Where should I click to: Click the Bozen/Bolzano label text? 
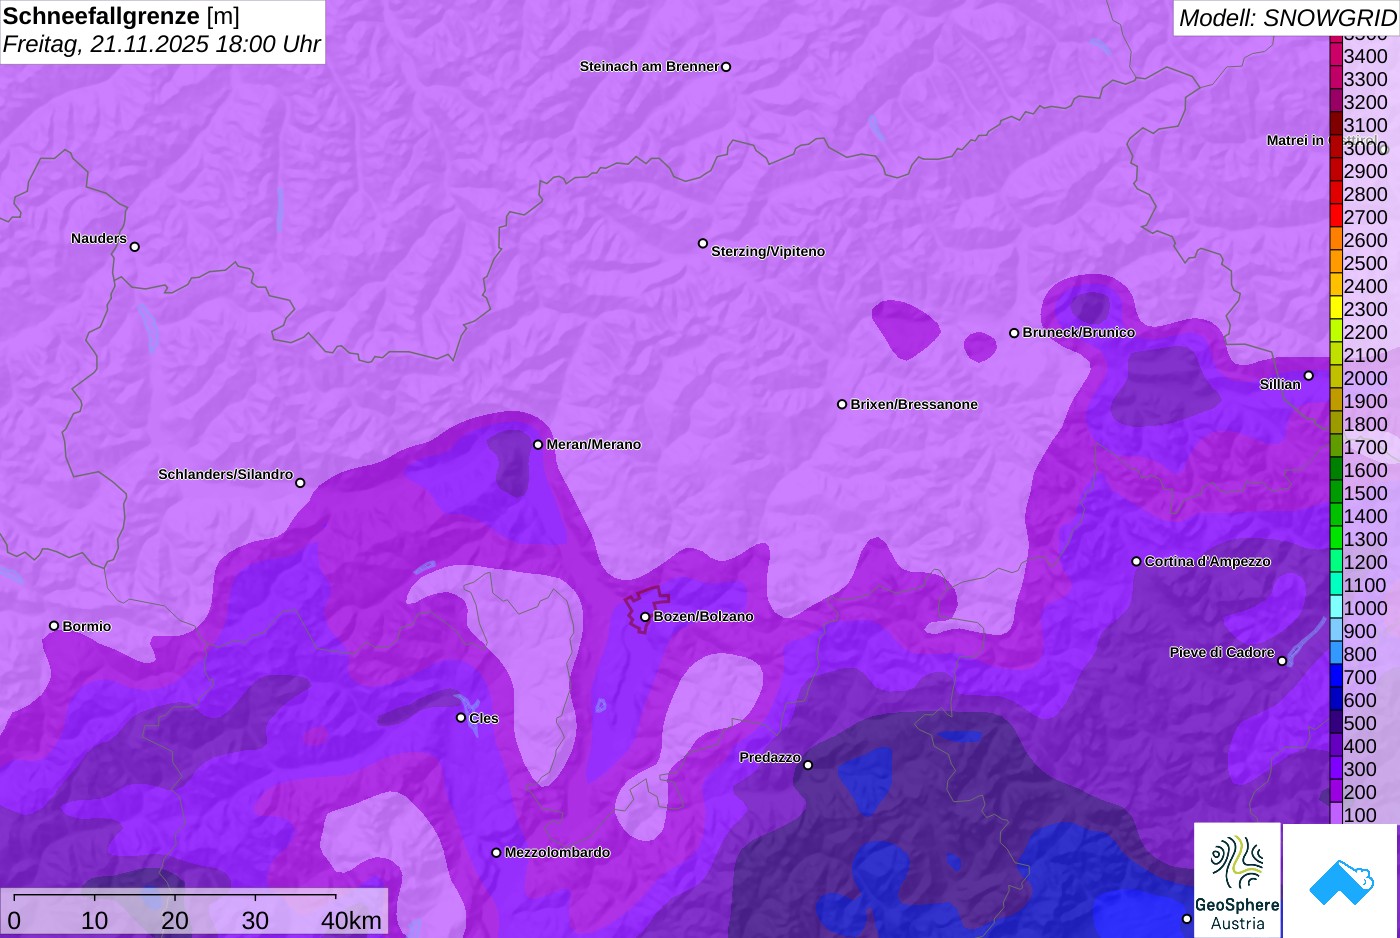(x=704, y=617)
